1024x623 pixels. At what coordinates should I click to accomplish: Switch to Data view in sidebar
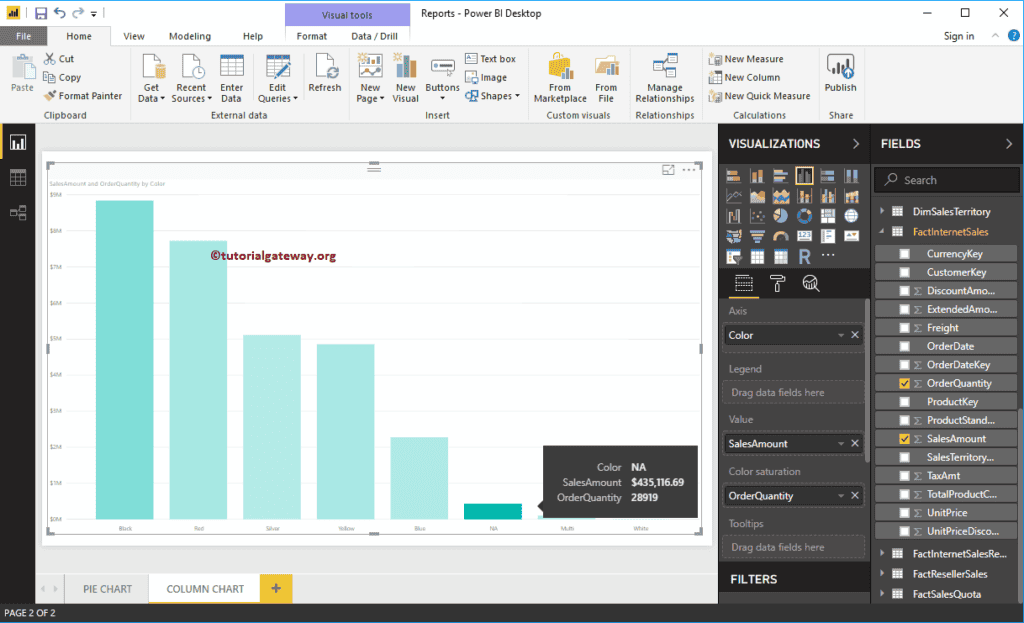click(x=18, y=178)
